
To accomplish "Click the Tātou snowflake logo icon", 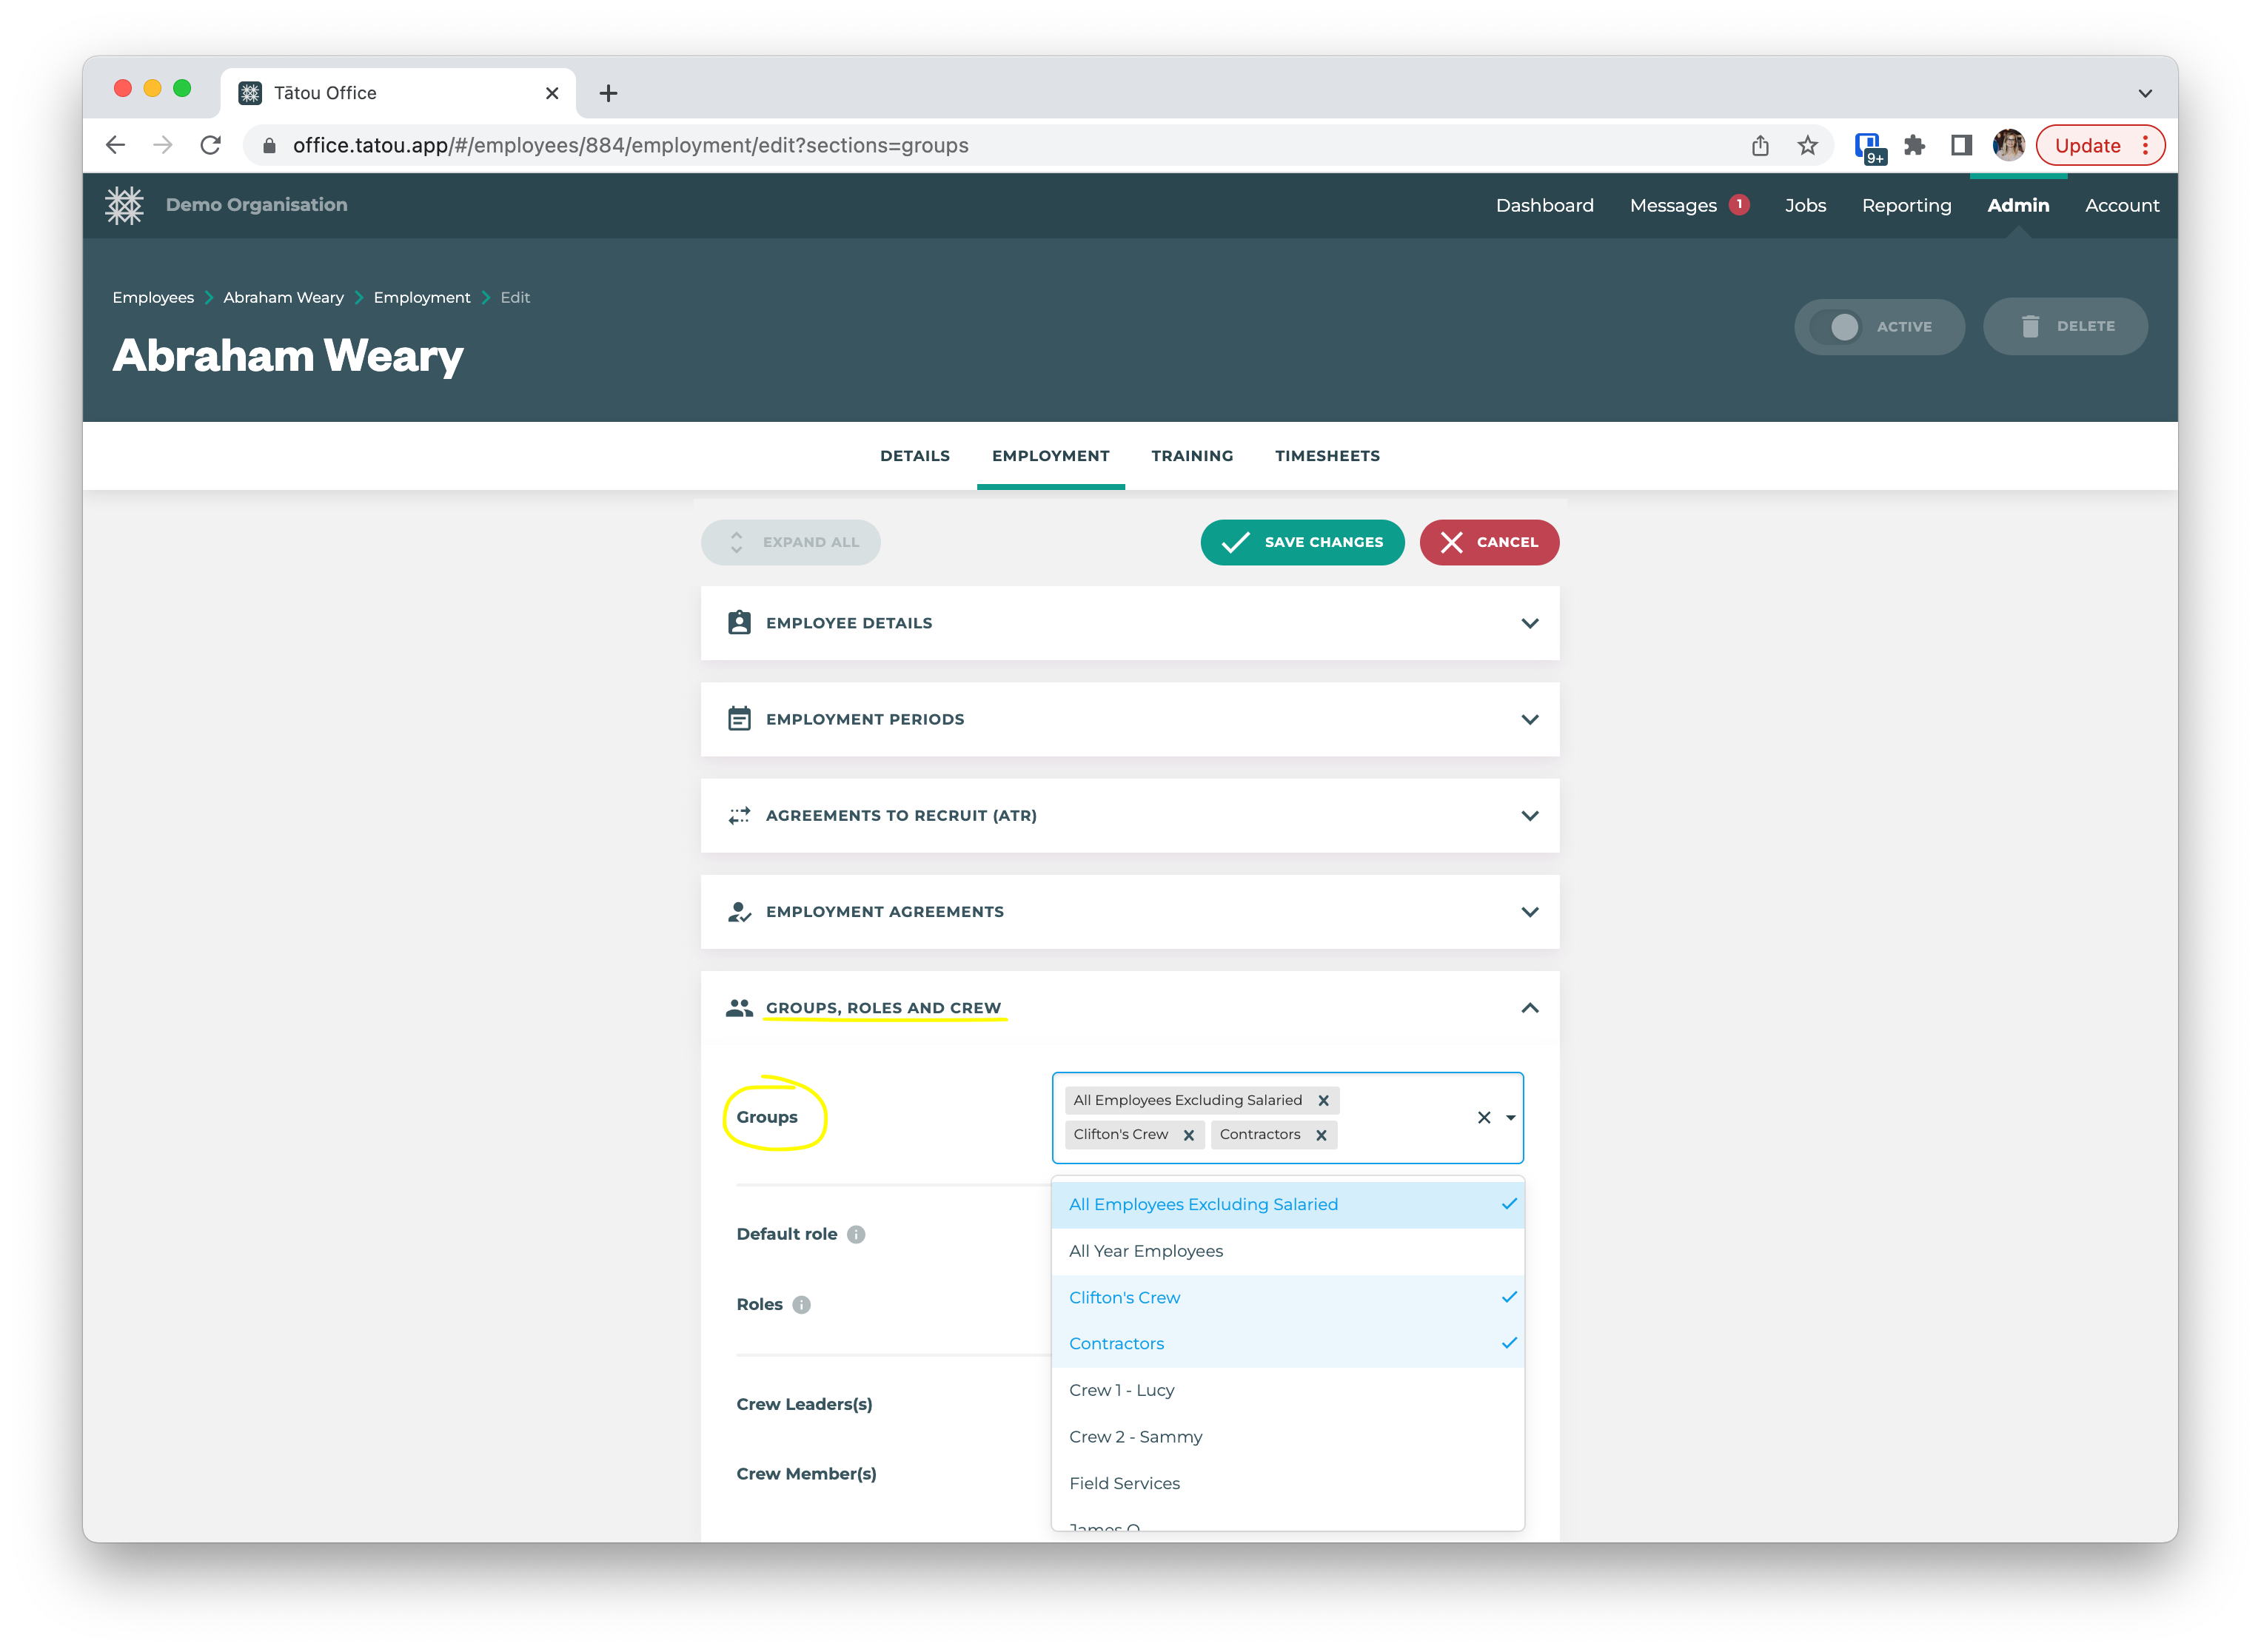I will [x=124, y=205].
